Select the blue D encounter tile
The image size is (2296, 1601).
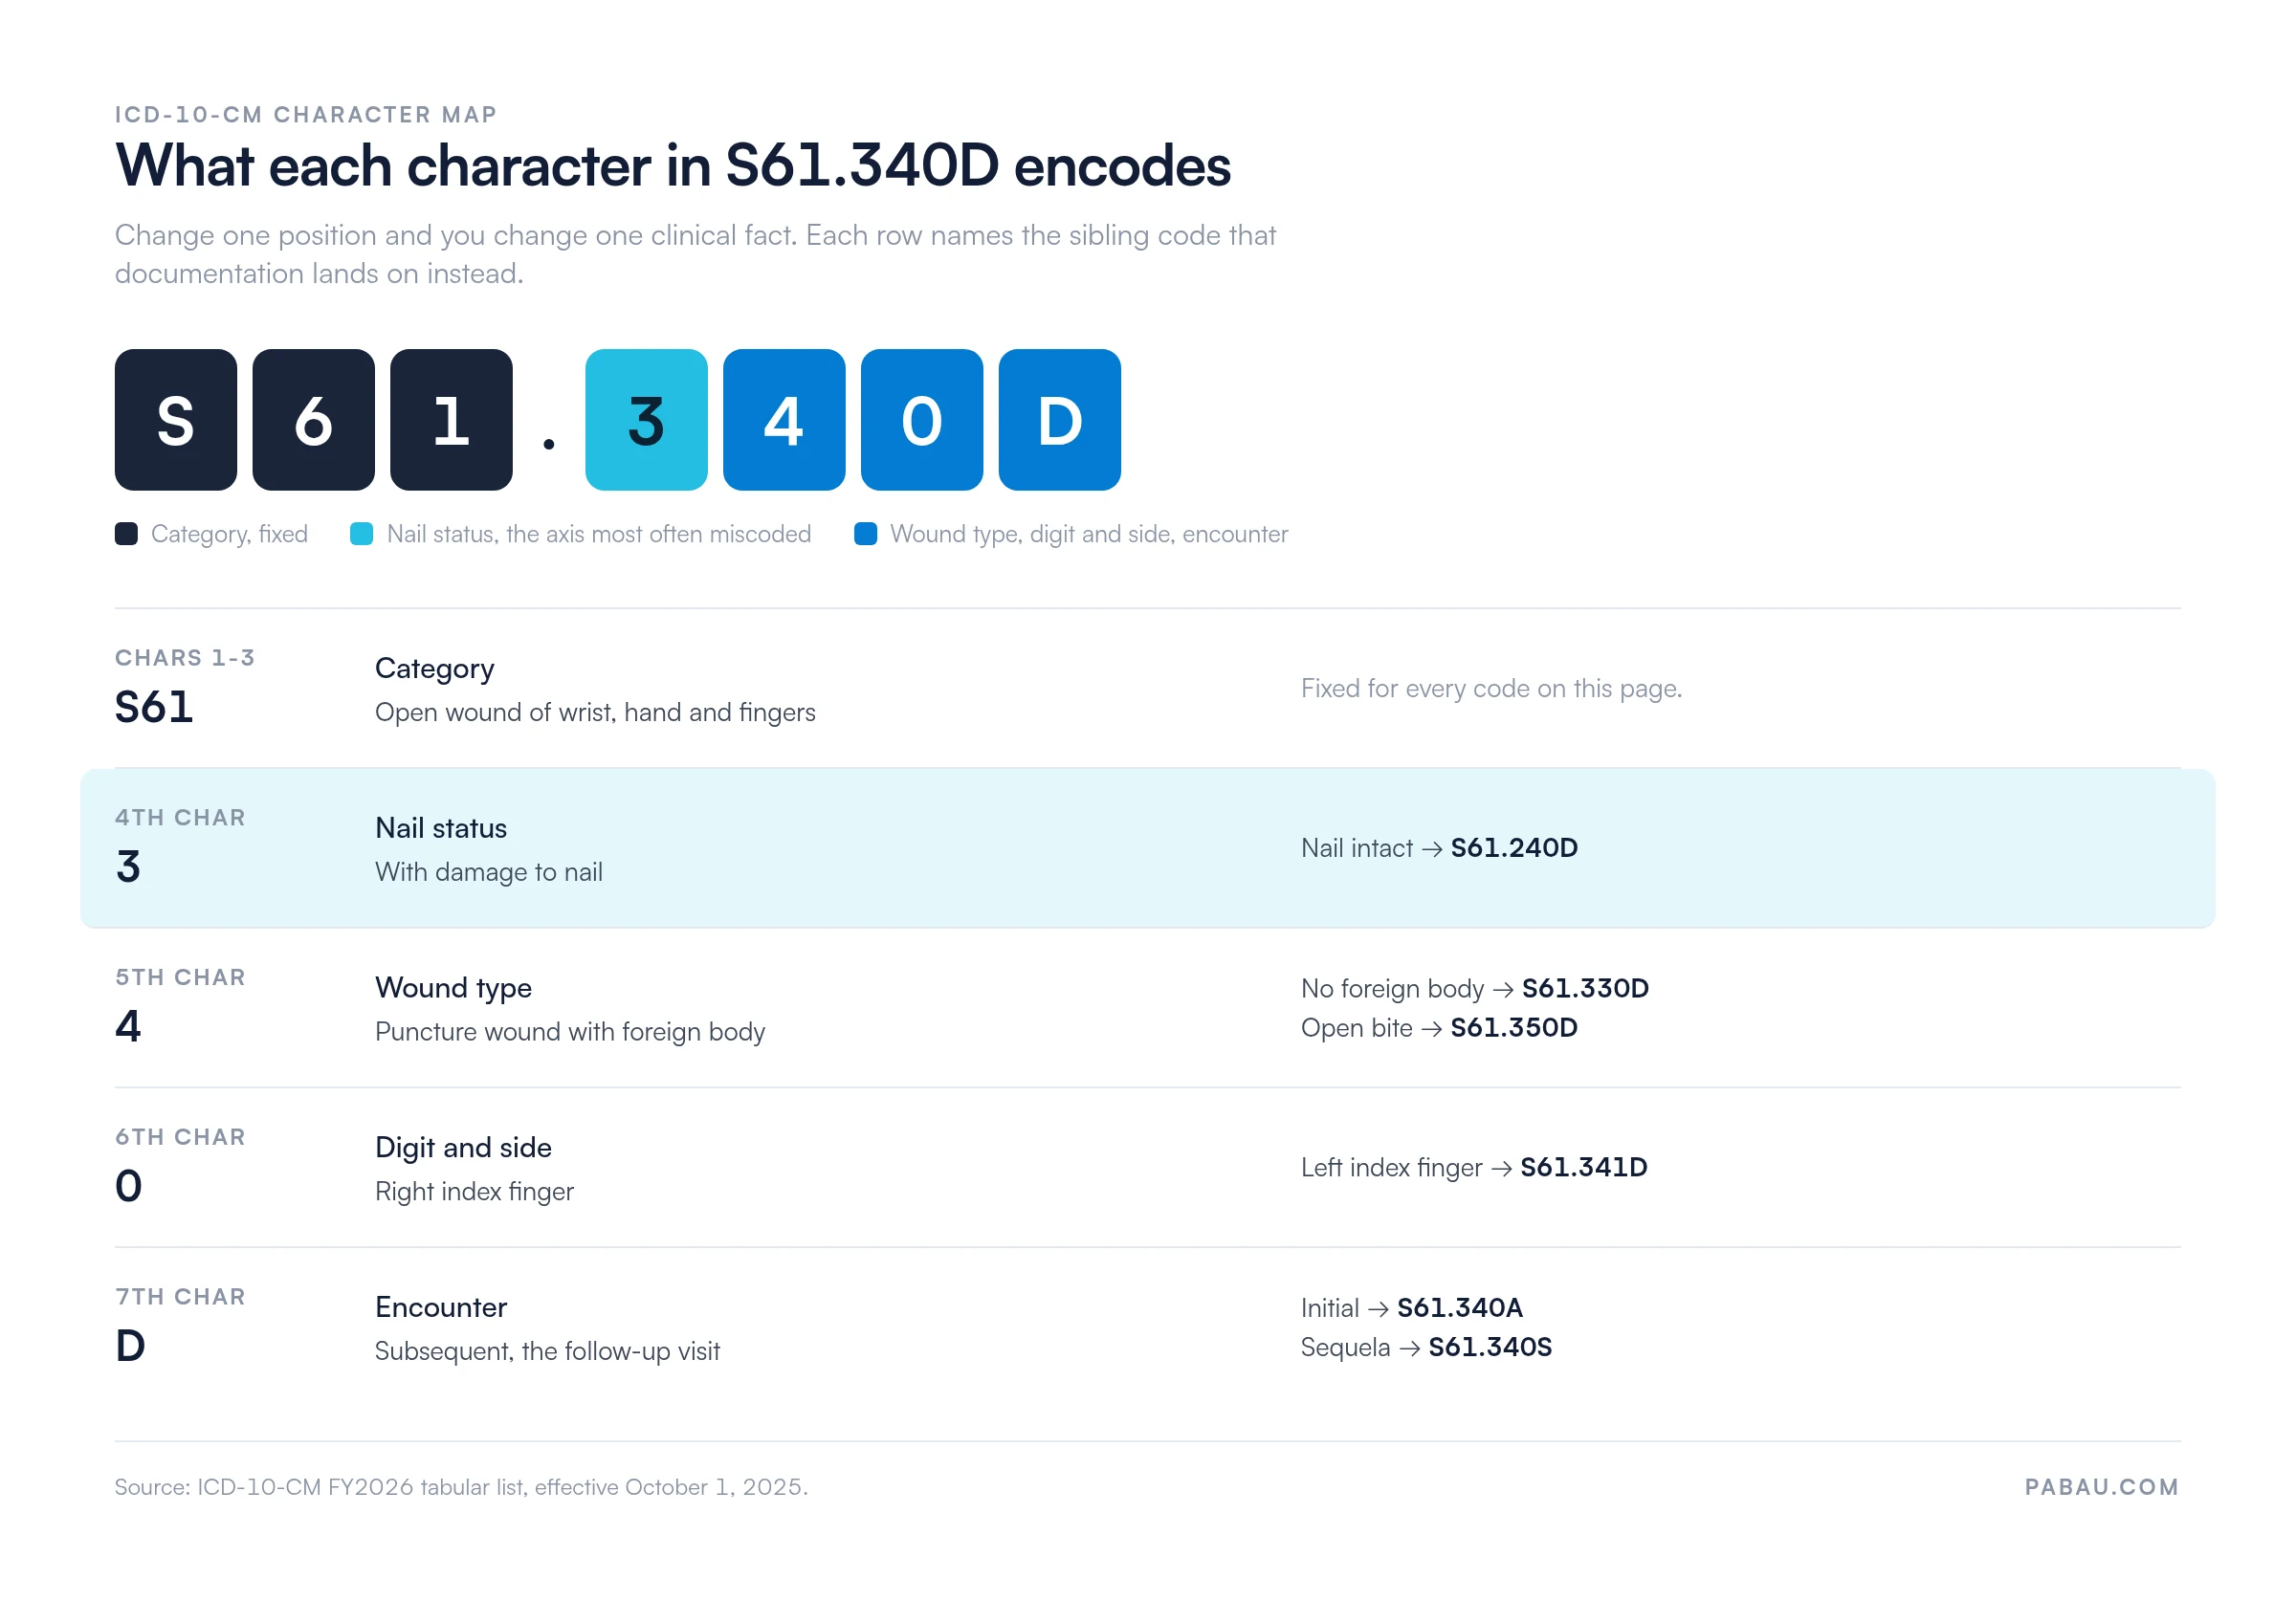1060,420
